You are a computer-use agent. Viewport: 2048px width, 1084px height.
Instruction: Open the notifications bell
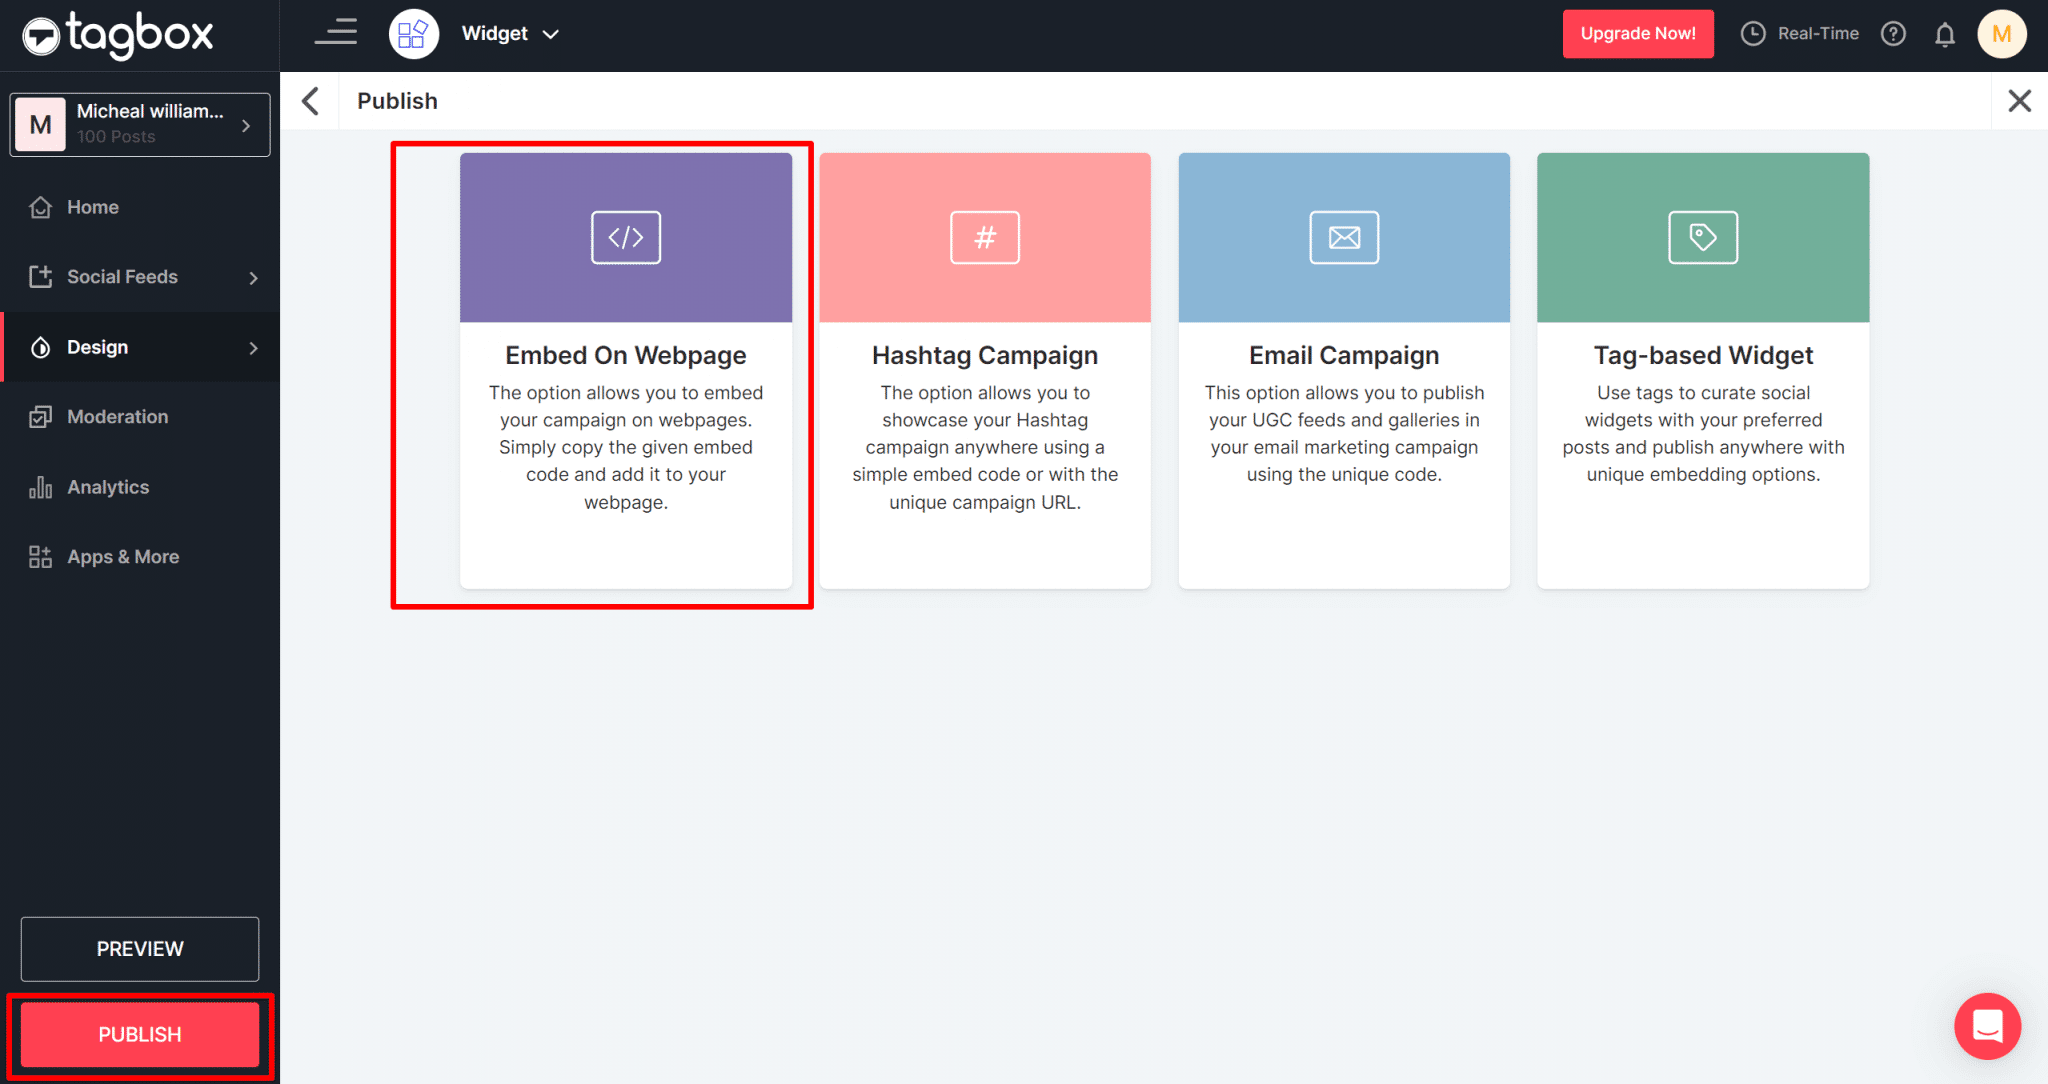click(x=1945, y=33)
